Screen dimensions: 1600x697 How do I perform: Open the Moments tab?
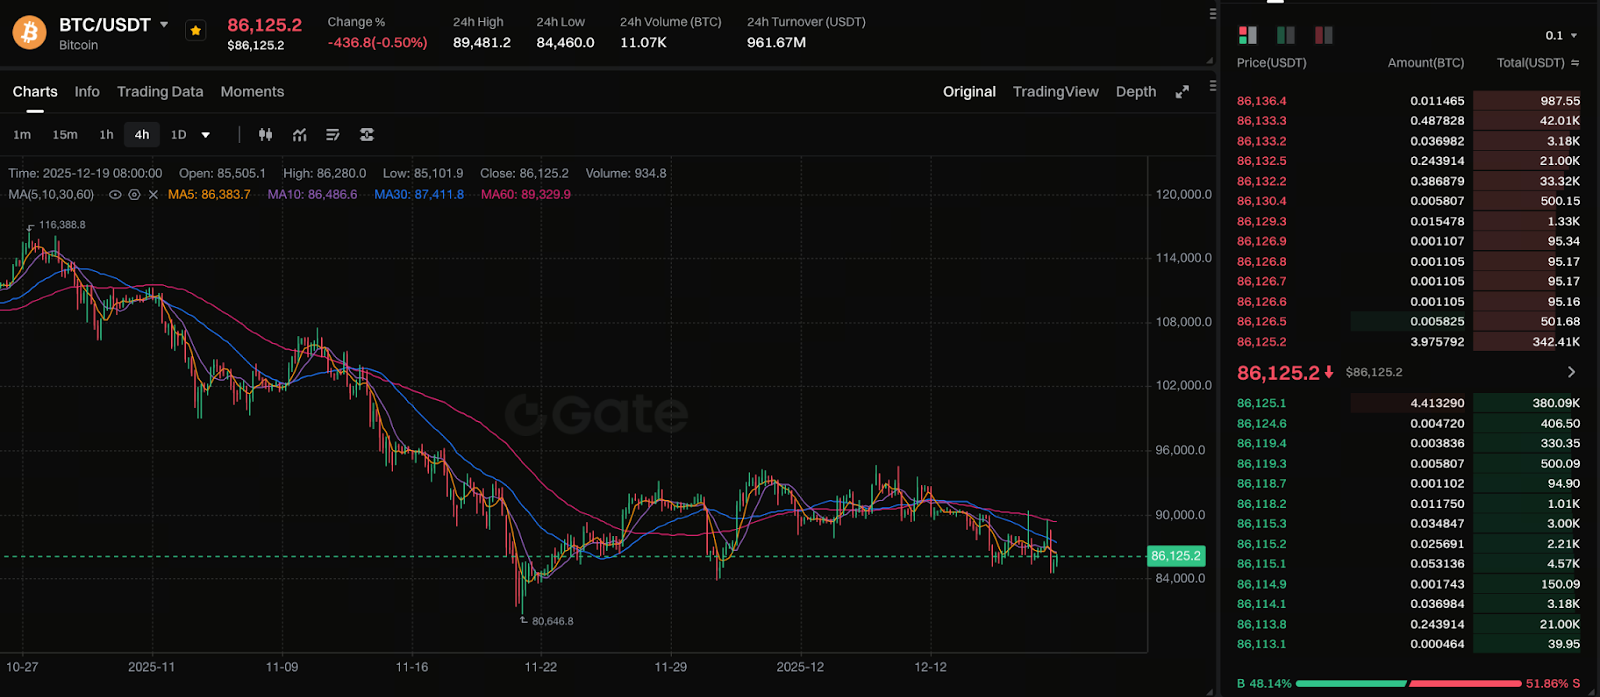(252, 91)
